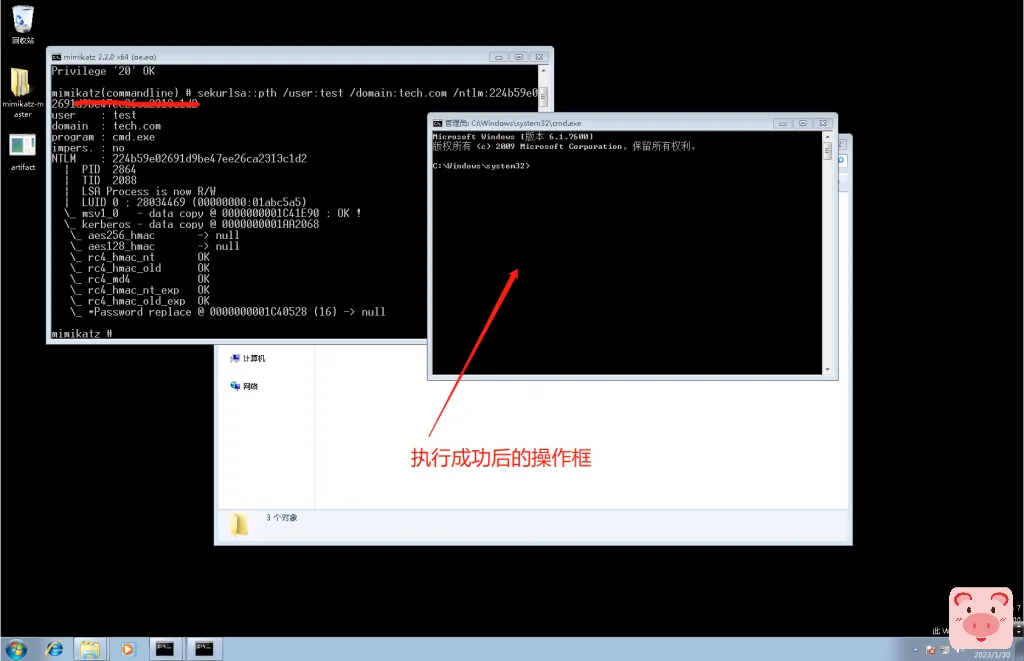Show hidden system tray icons arrow
The height and width of the screenshot is (661, 1024).
tap(915, 650)
